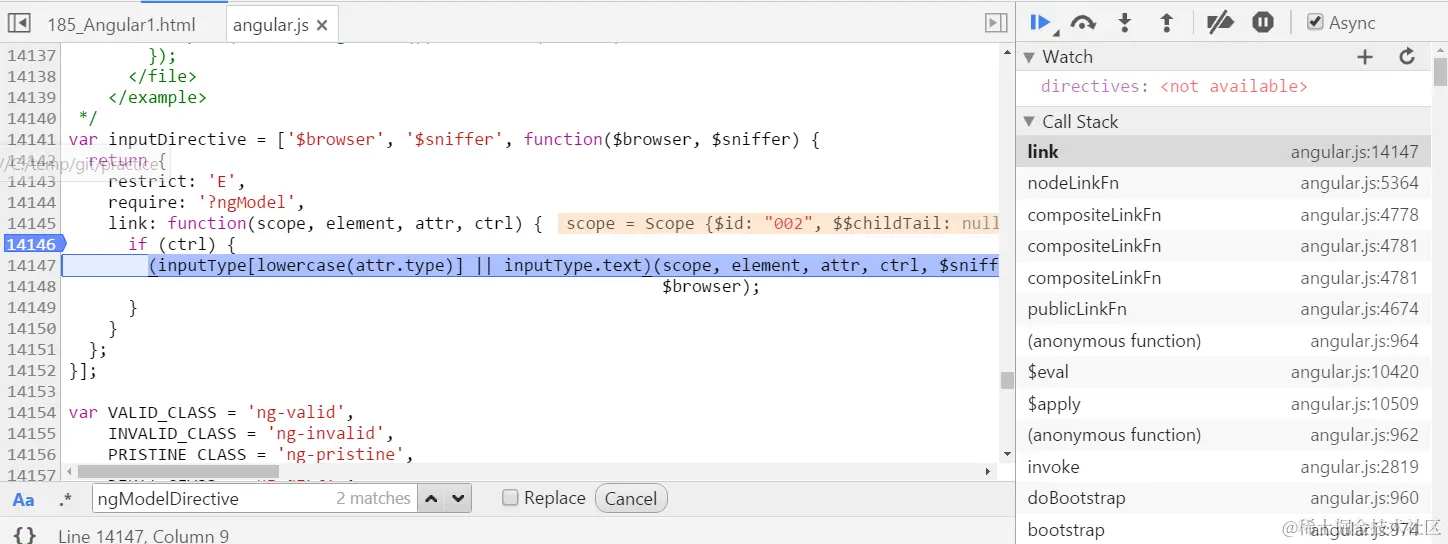This screenshot has width=1448, height=544.
Task: Close the angular.js tab
Action: pyautogui.click(x=322, y=26)
